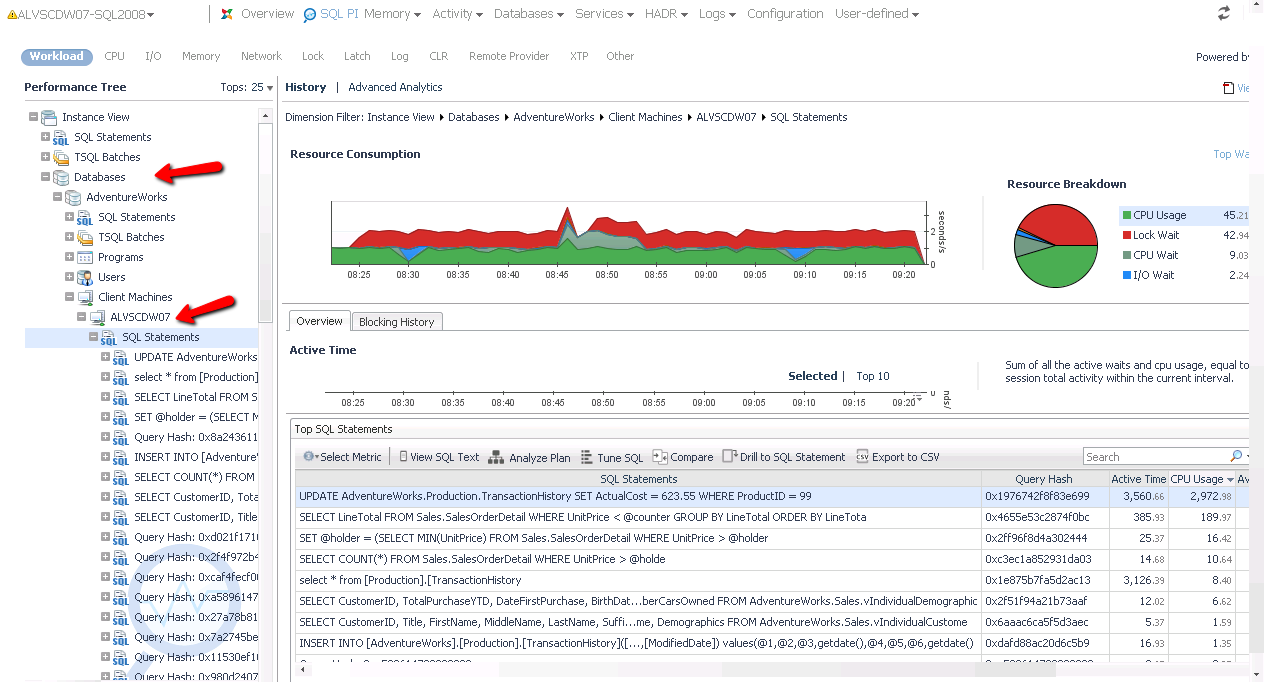Switch to the Blocking History tab

396,322
